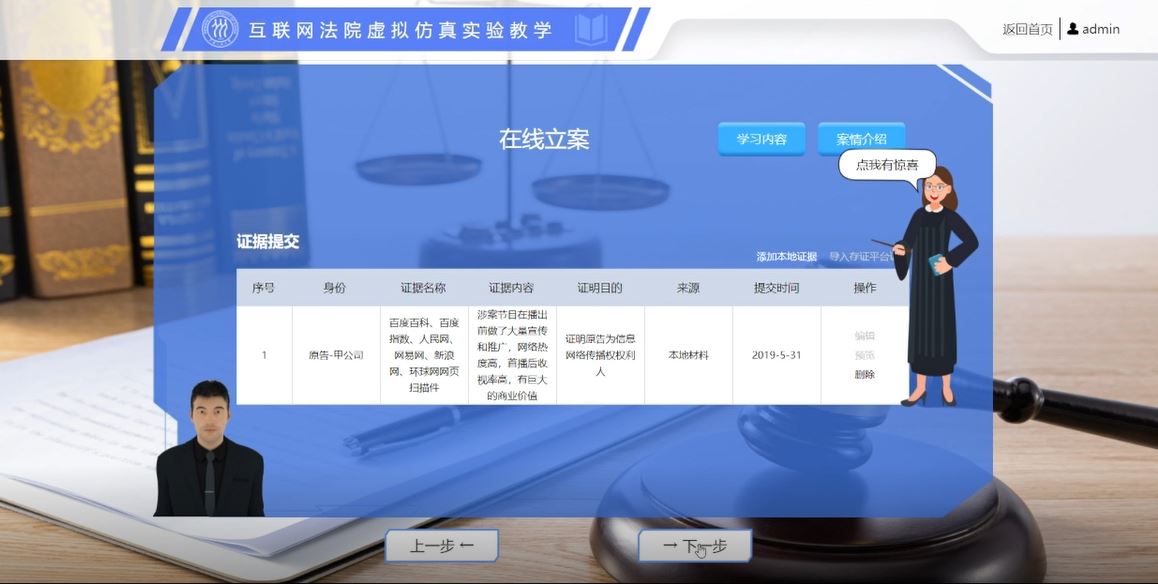
Task: Click the virtual lawyer avatar
Action: click(209, 448)
